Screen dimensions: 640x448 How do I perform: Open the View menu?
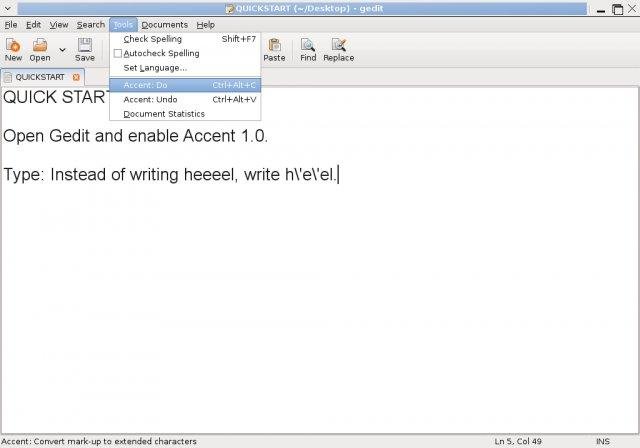click(x=59, y=25)
